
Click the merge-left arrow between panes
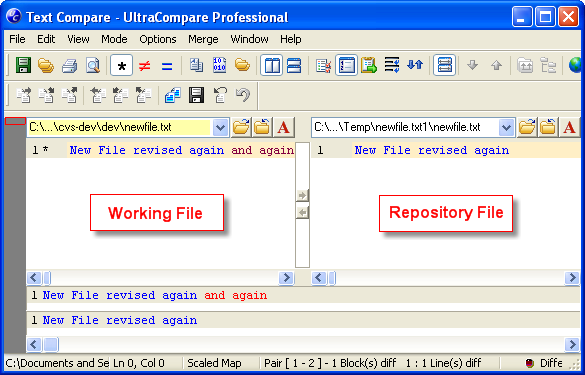click(x=302, y=213)
